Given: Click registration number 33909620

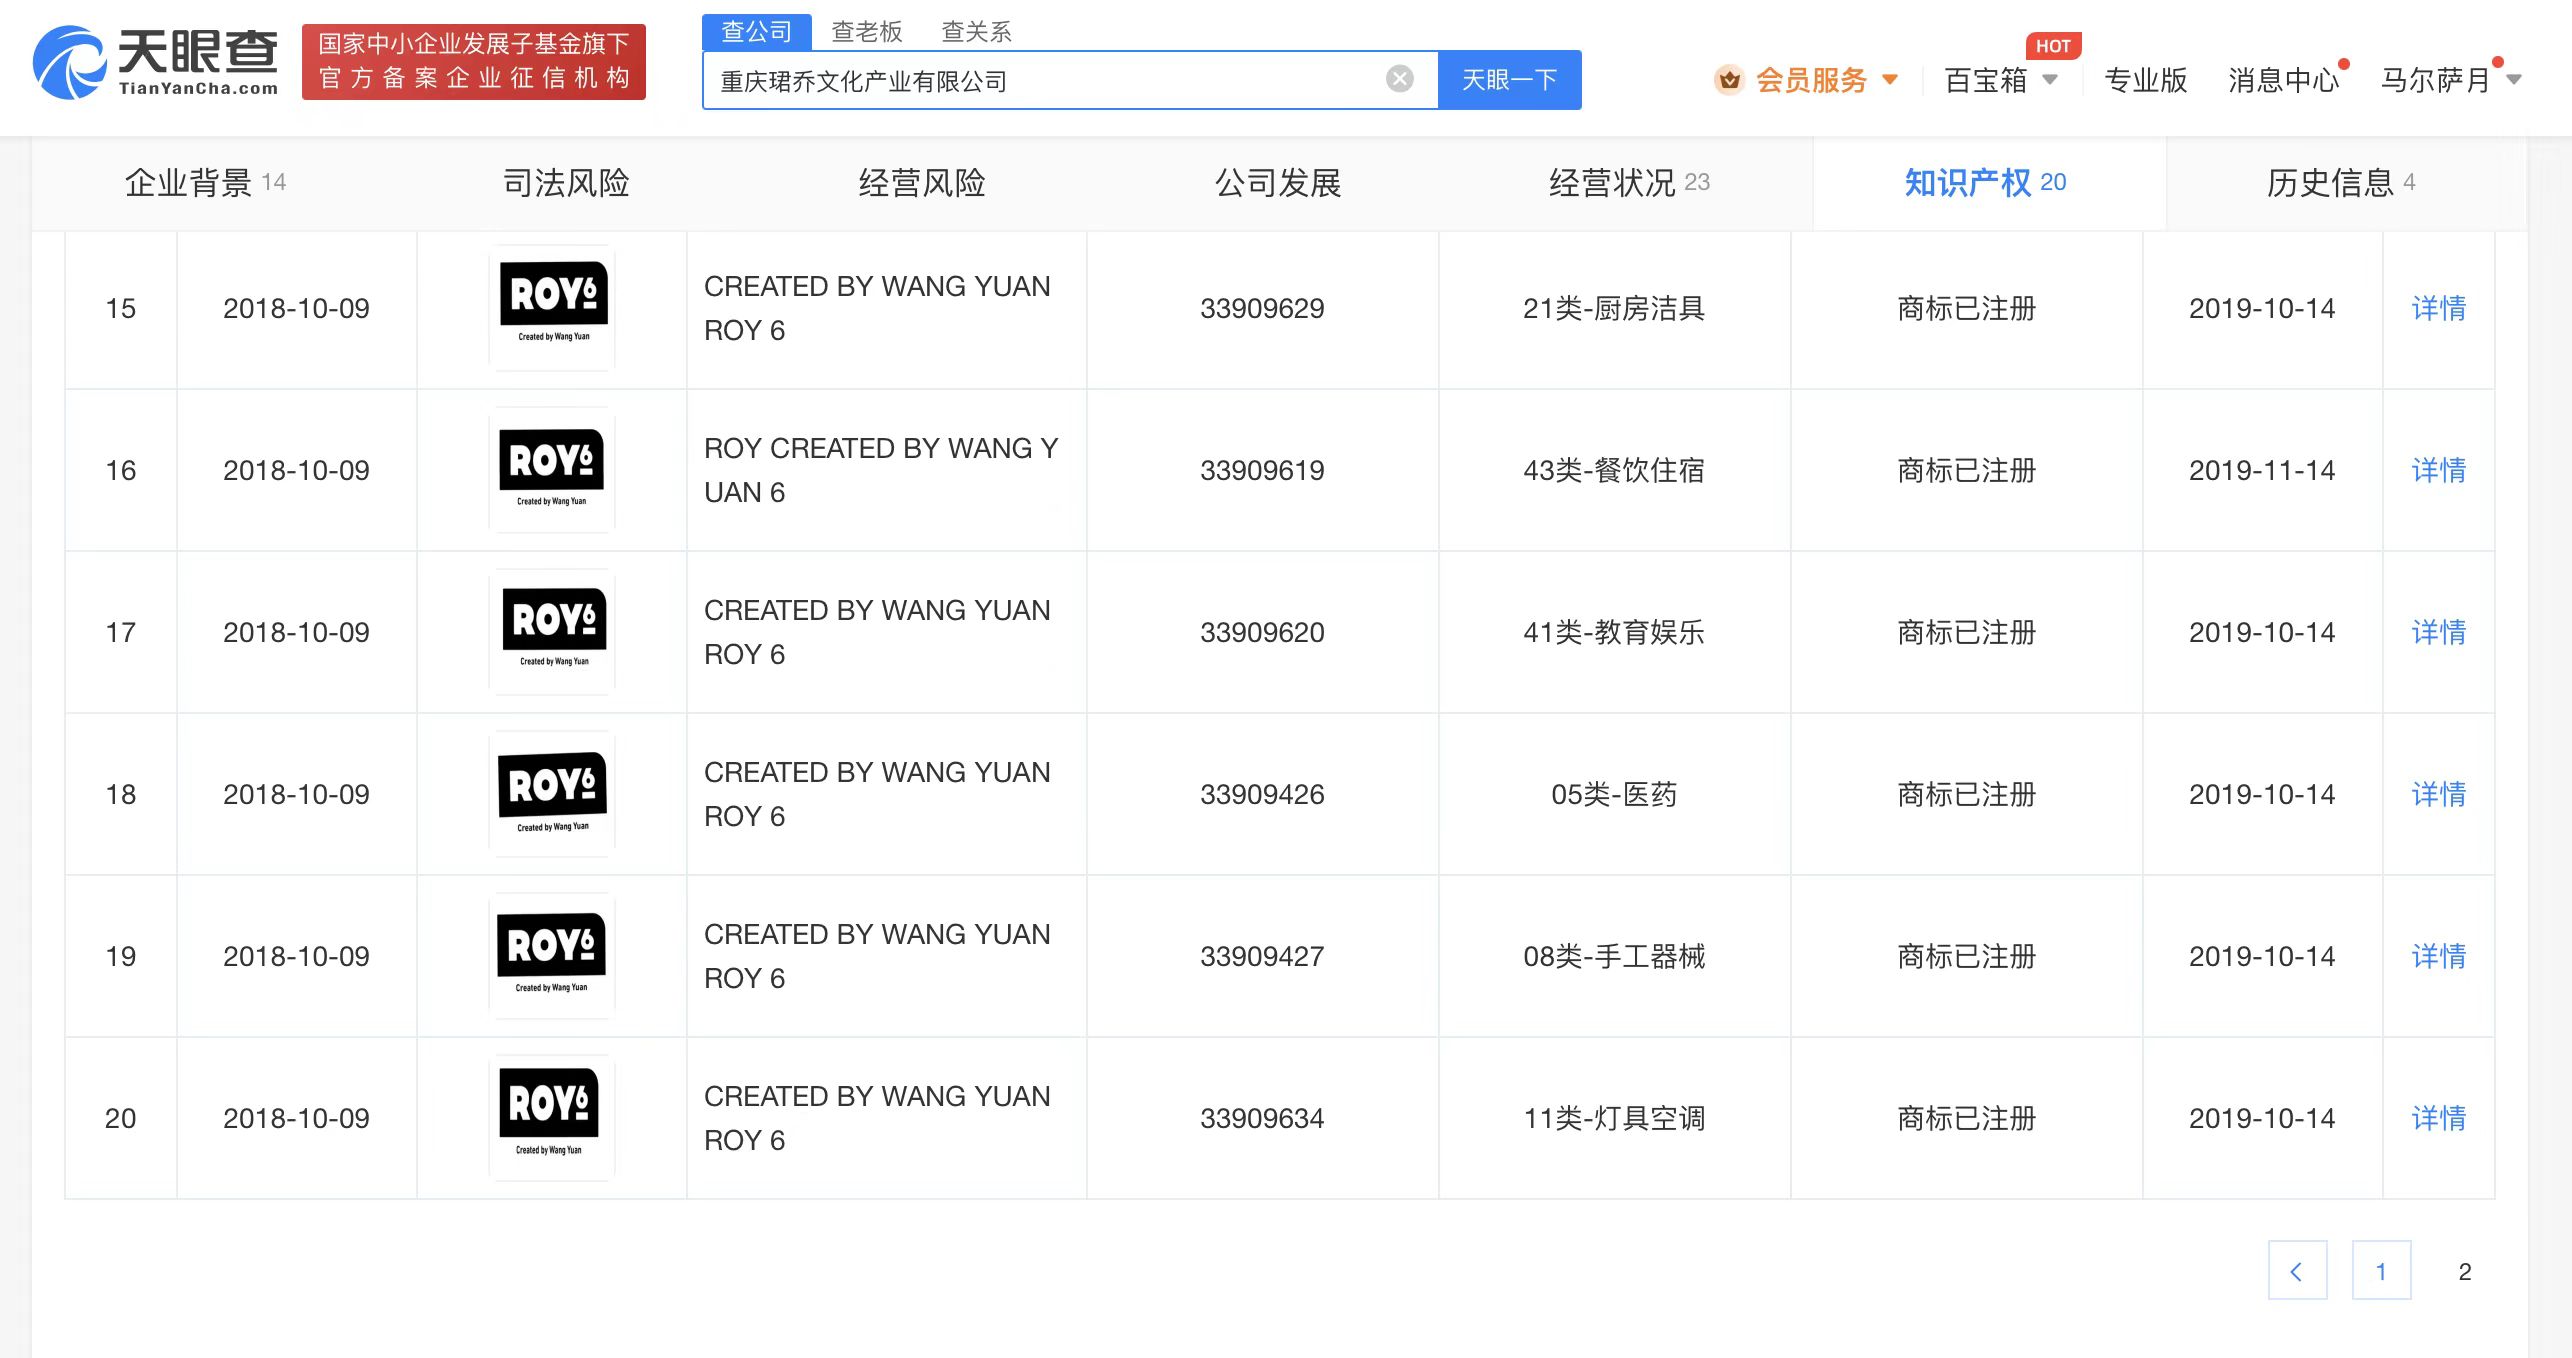Looking at the screenshot, I should (x=1262, y=632).
